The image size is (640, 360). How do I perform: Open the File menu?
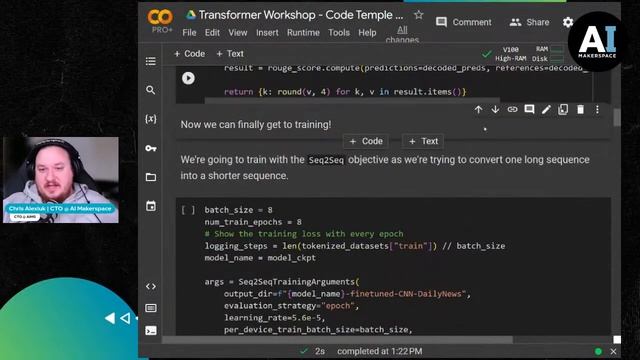pos(189,33)
